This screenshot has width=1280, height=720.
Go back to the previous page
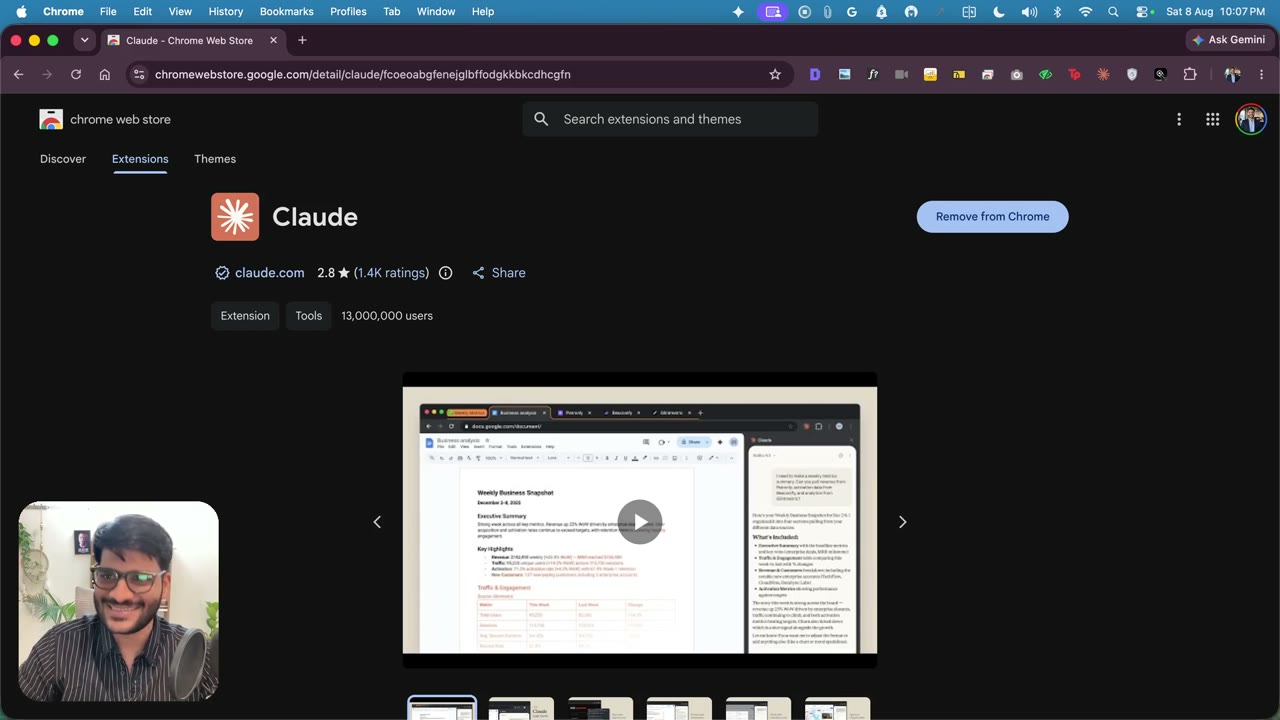18,74
